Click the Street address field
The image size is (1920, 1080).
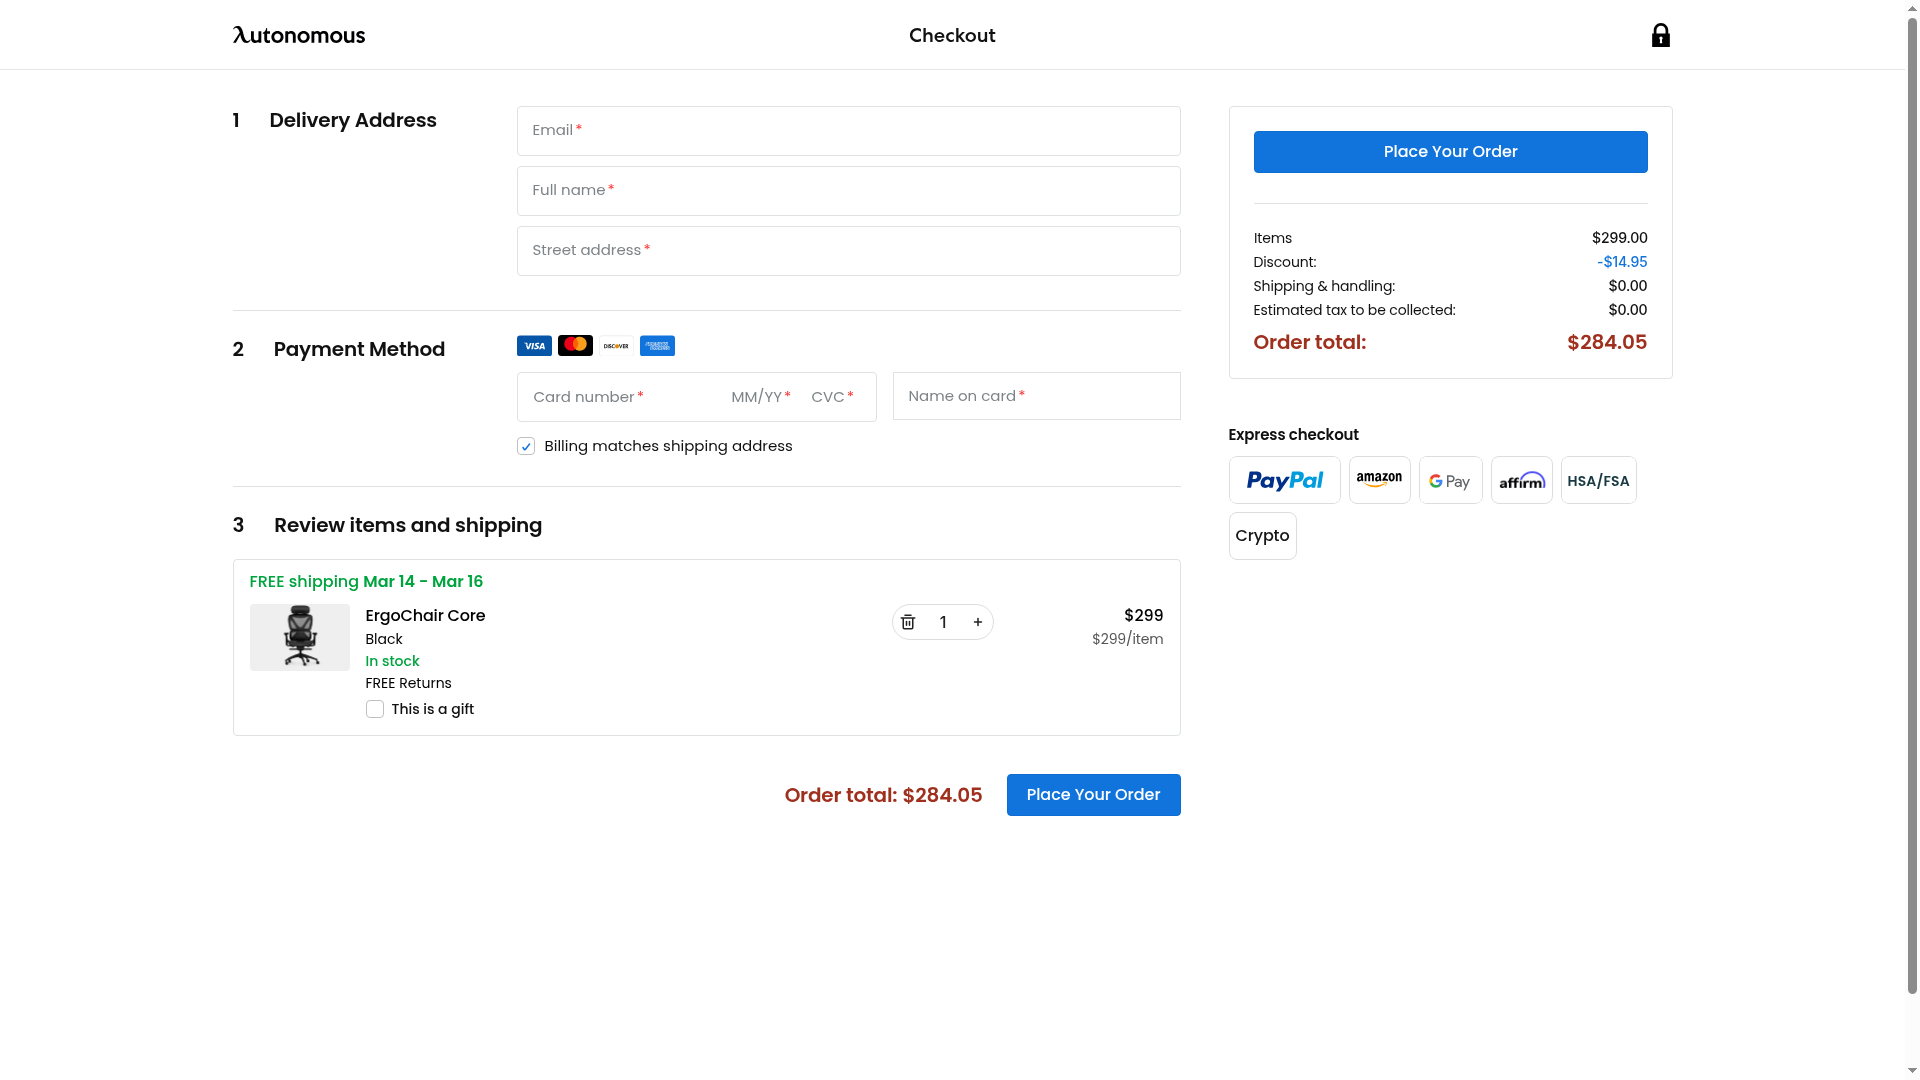(848, 251)
